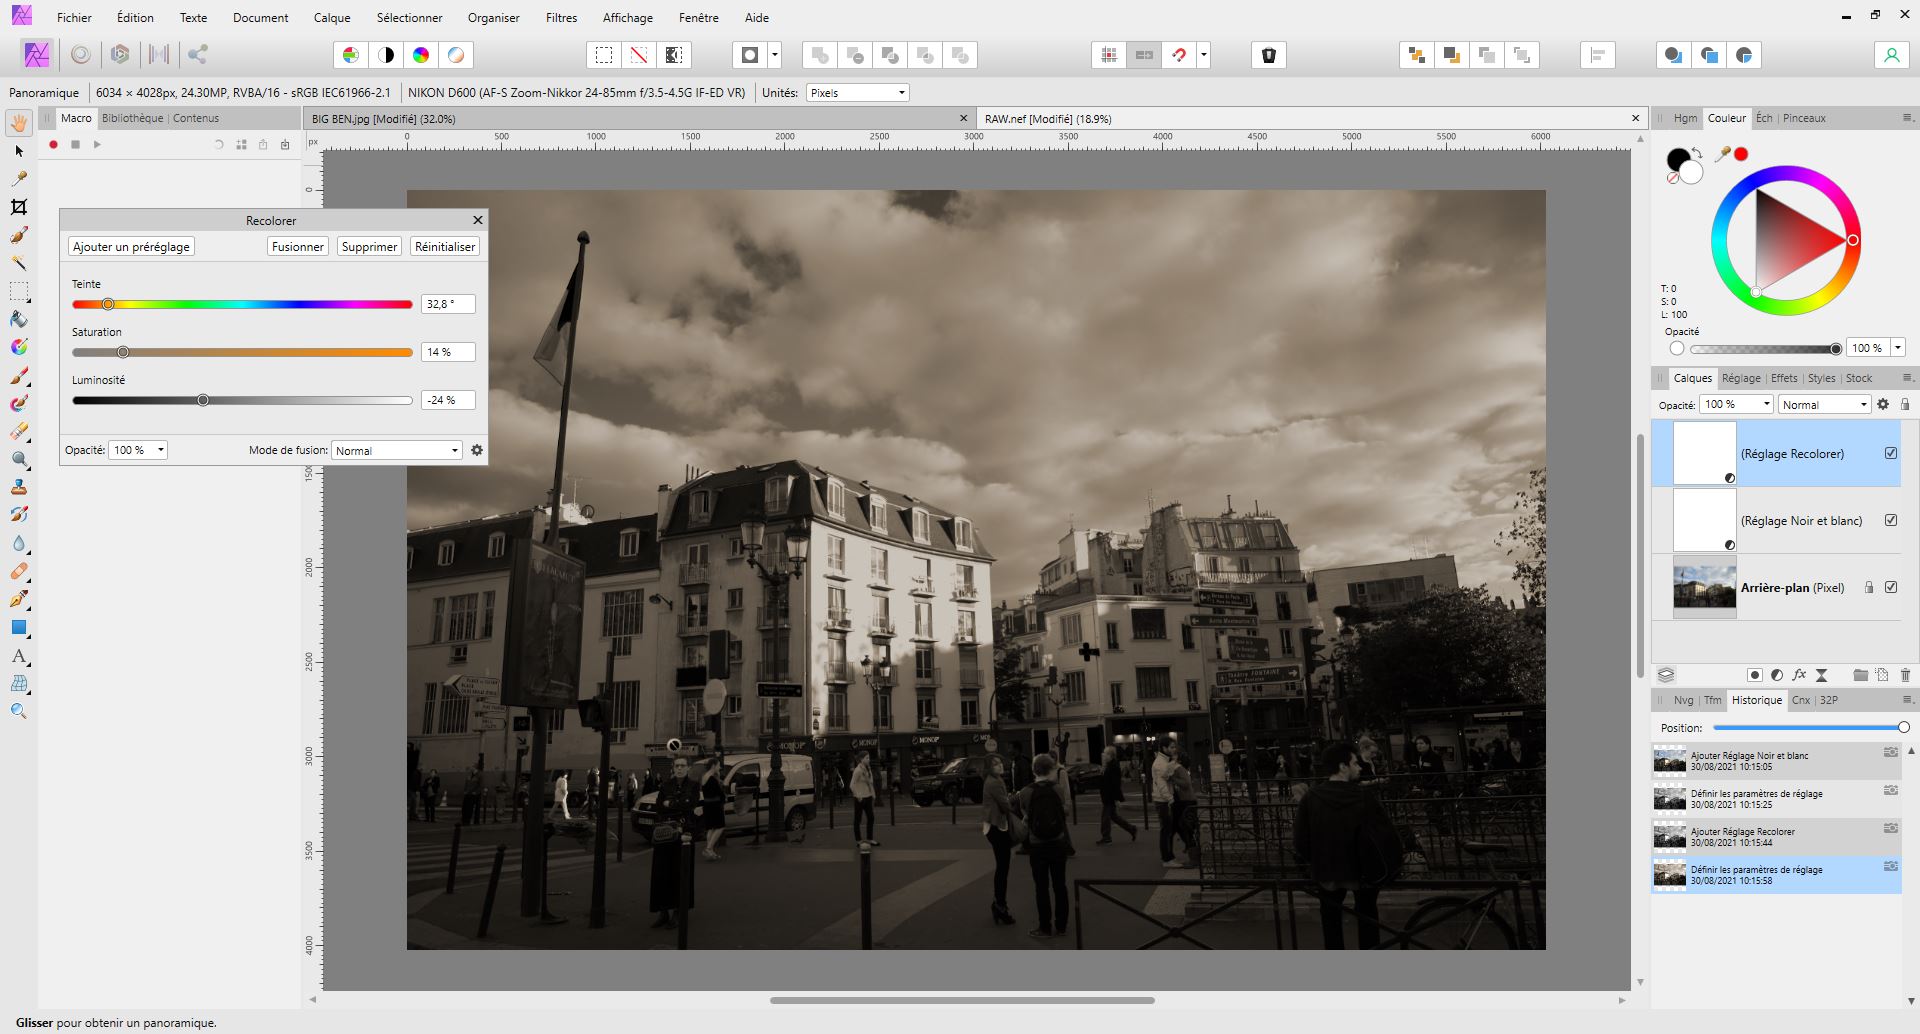This screenshot has width=1920, height=1034.
Task: Switch to the Réglage tab
Action: (x=1741, y=378)
